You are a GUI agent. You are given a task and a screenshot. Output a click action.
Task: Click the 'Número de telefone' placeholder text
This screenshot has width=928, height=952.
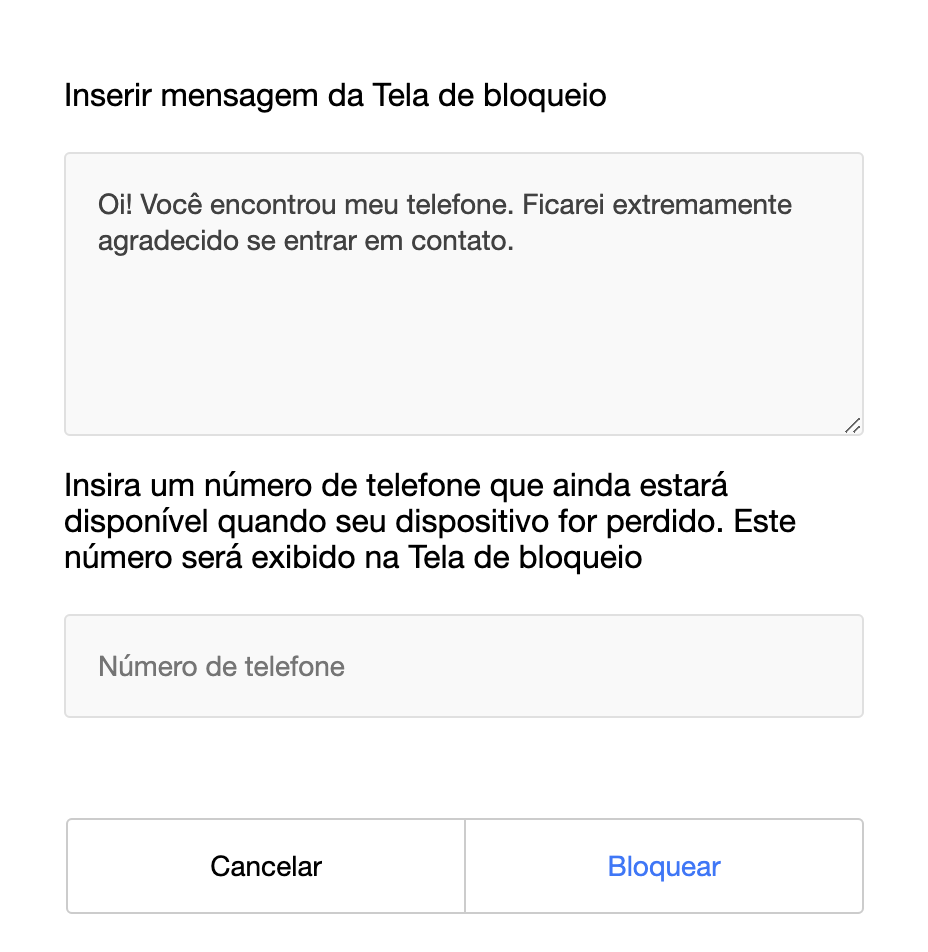(x=222, y=666)
